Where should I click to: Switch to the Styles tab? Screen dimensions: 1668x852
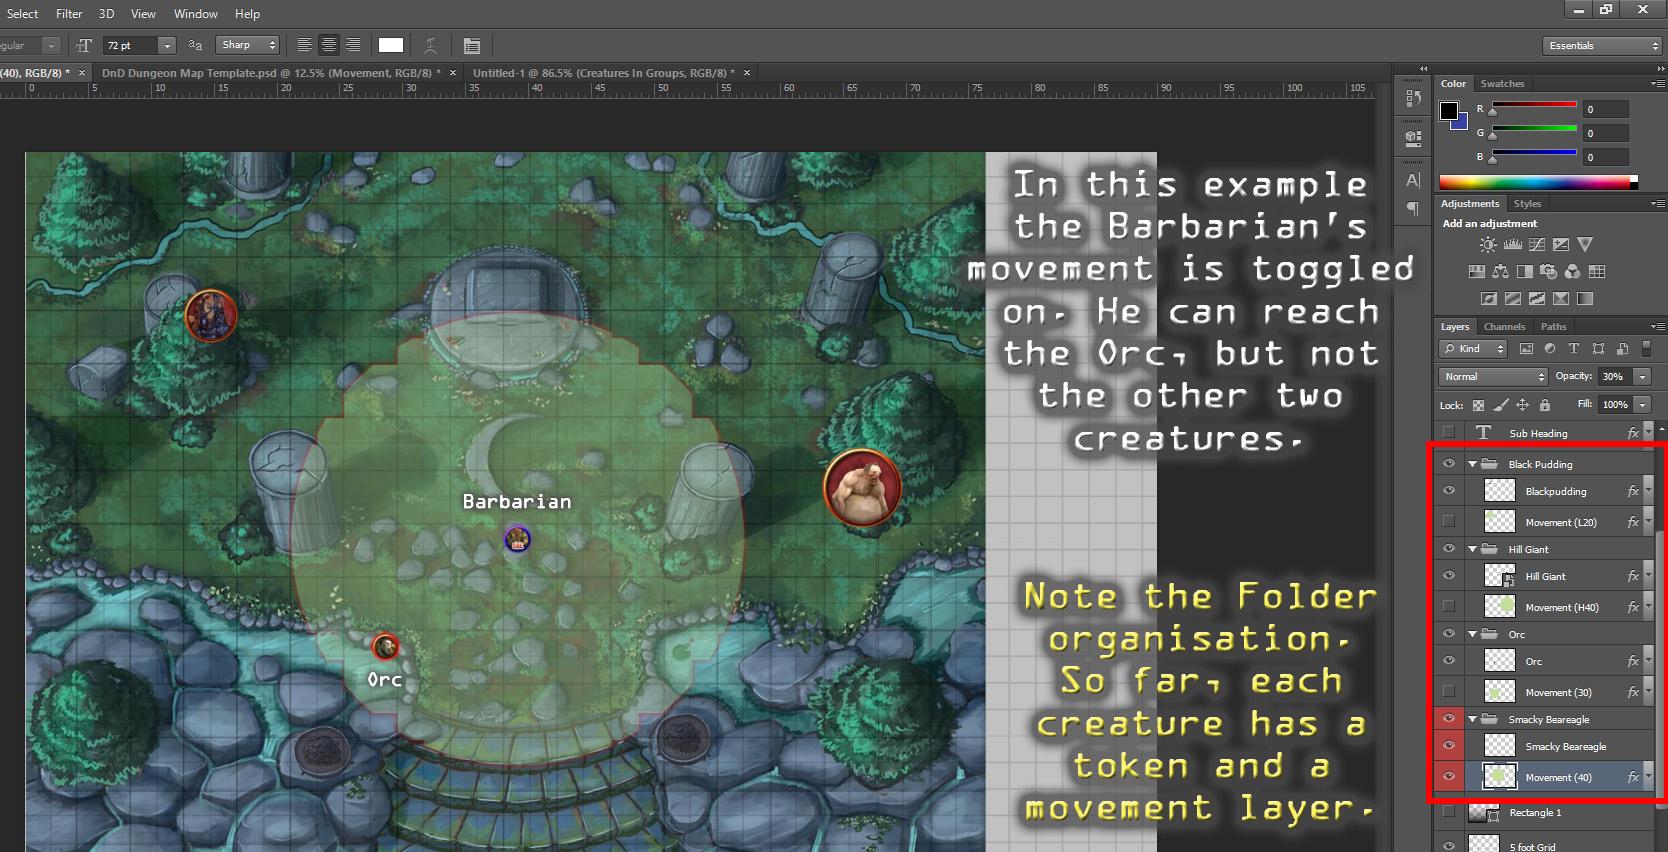1527,204
